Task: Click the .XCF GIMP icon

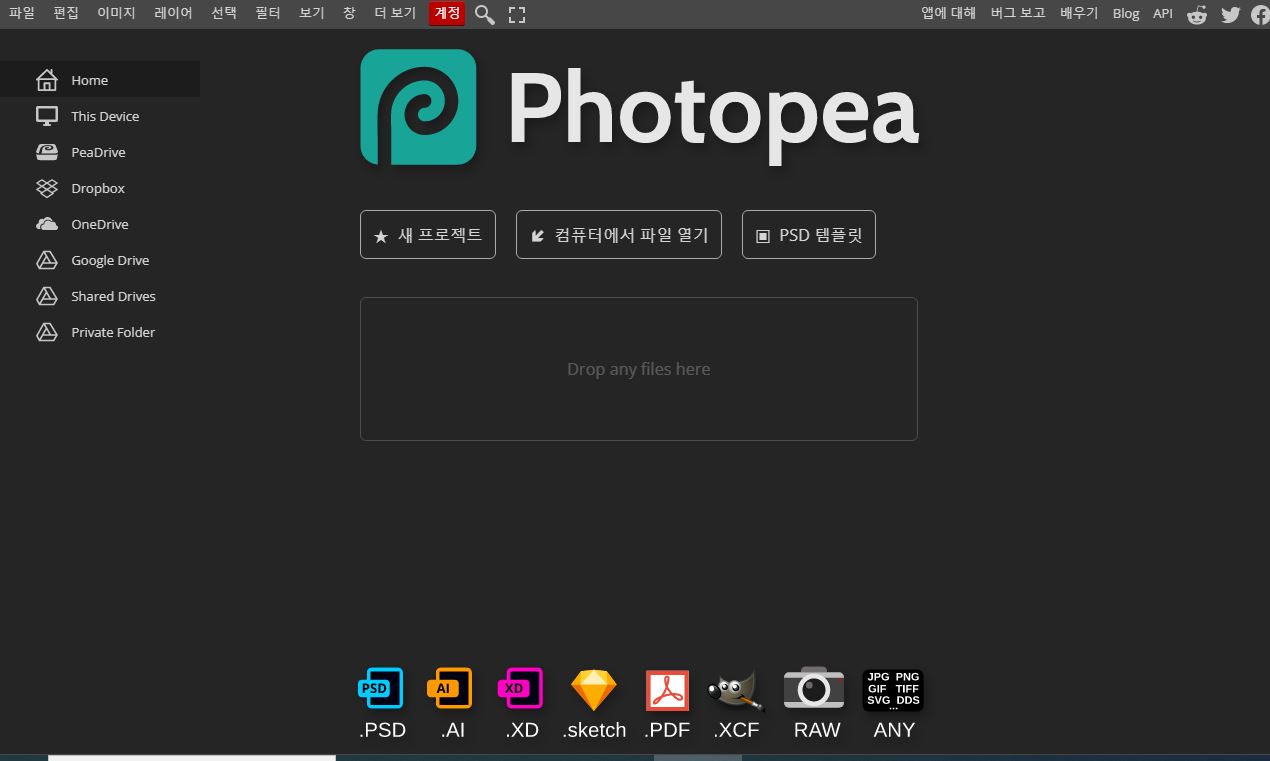Action: [736, 690]
